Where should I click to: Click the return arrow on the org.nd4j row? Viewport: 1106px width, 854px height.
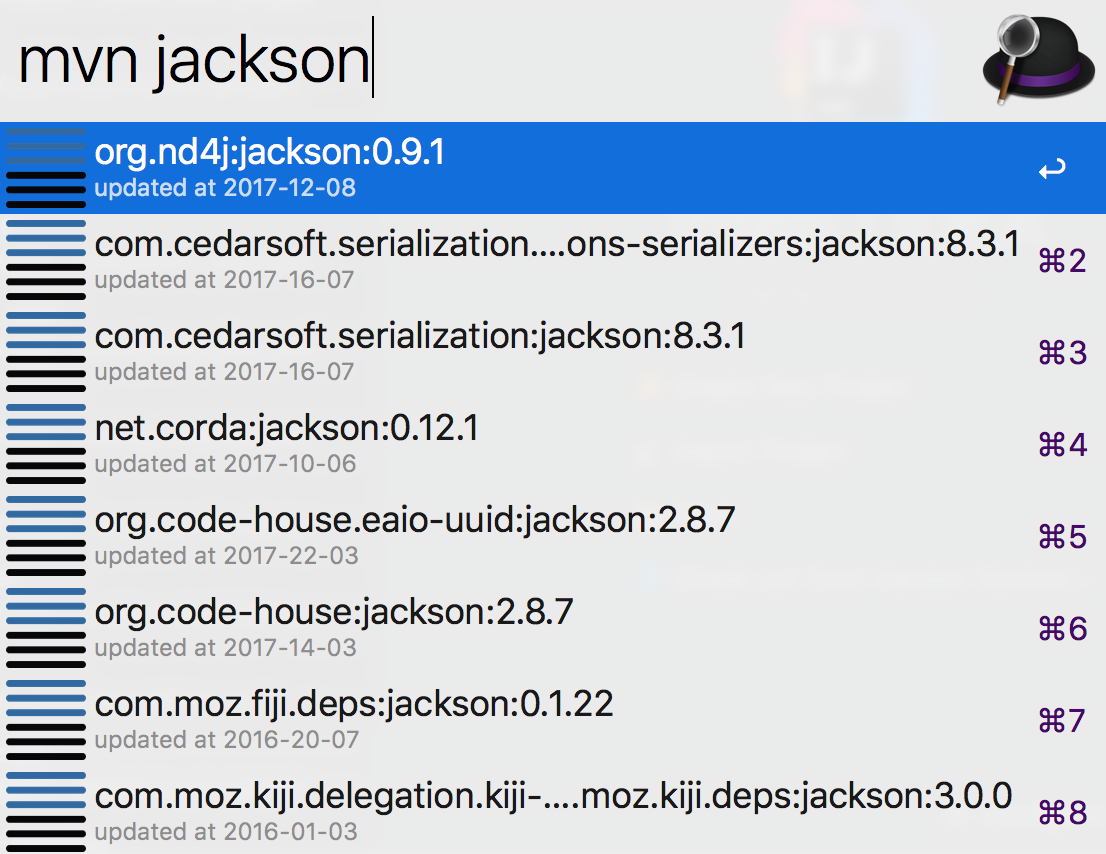pos(1052,169)
